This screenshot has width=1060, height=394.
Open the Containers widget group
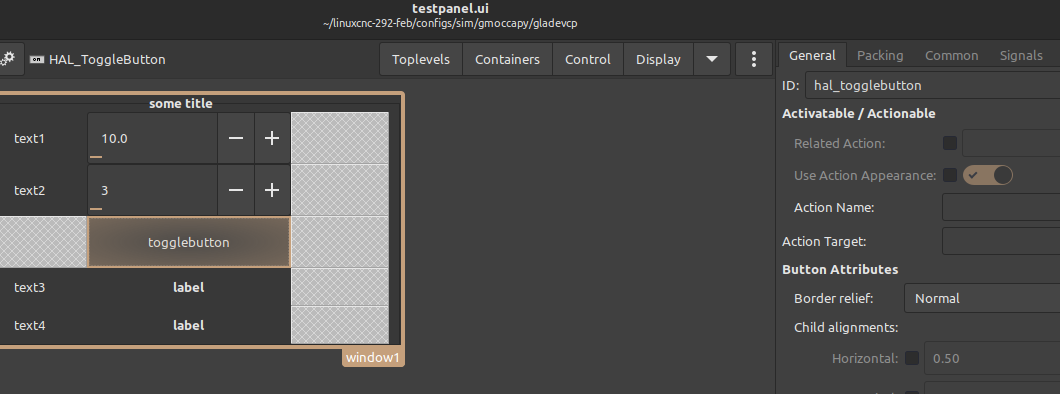point(507,59)
